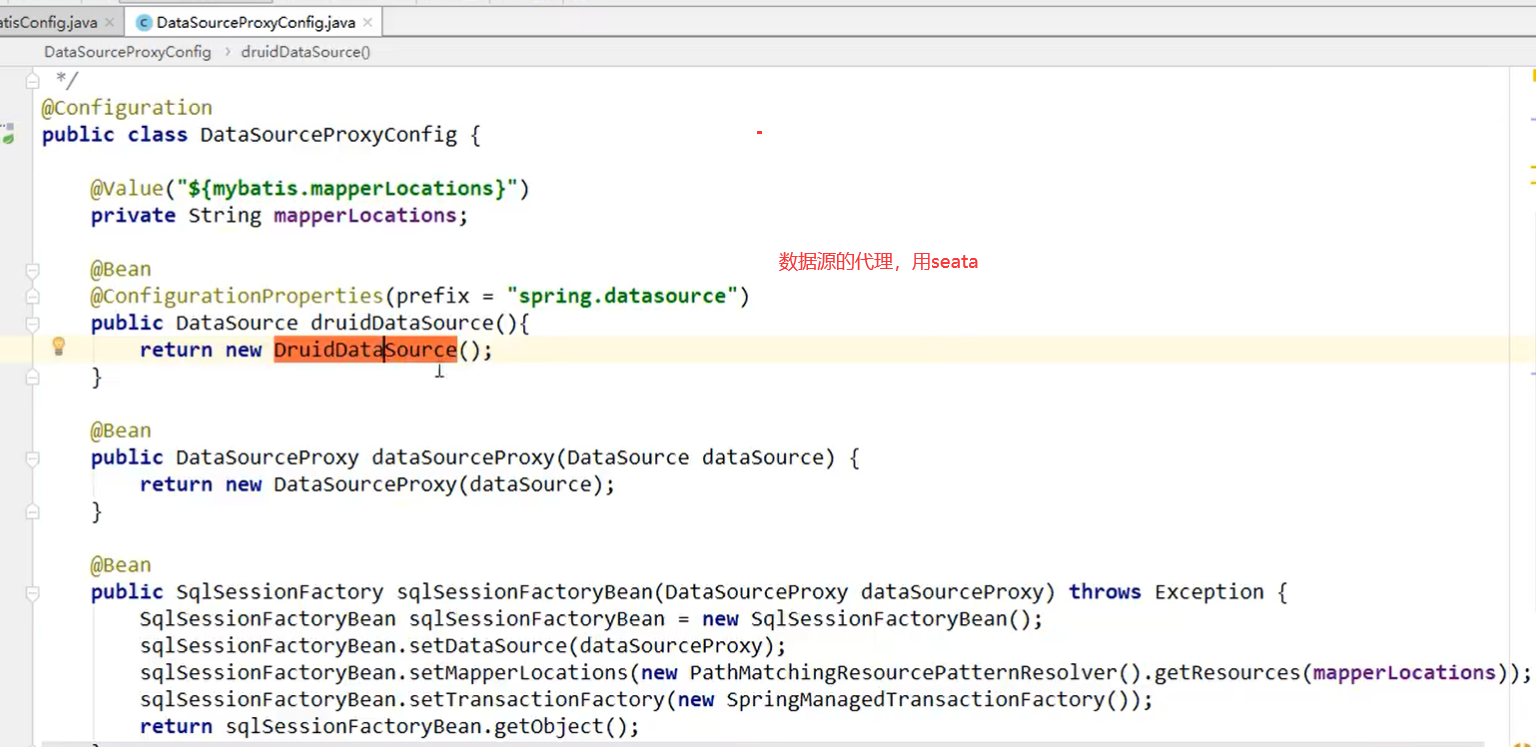Click the getResources method call
Screen dimensions: 1536x747
[x=1227, y=673]
